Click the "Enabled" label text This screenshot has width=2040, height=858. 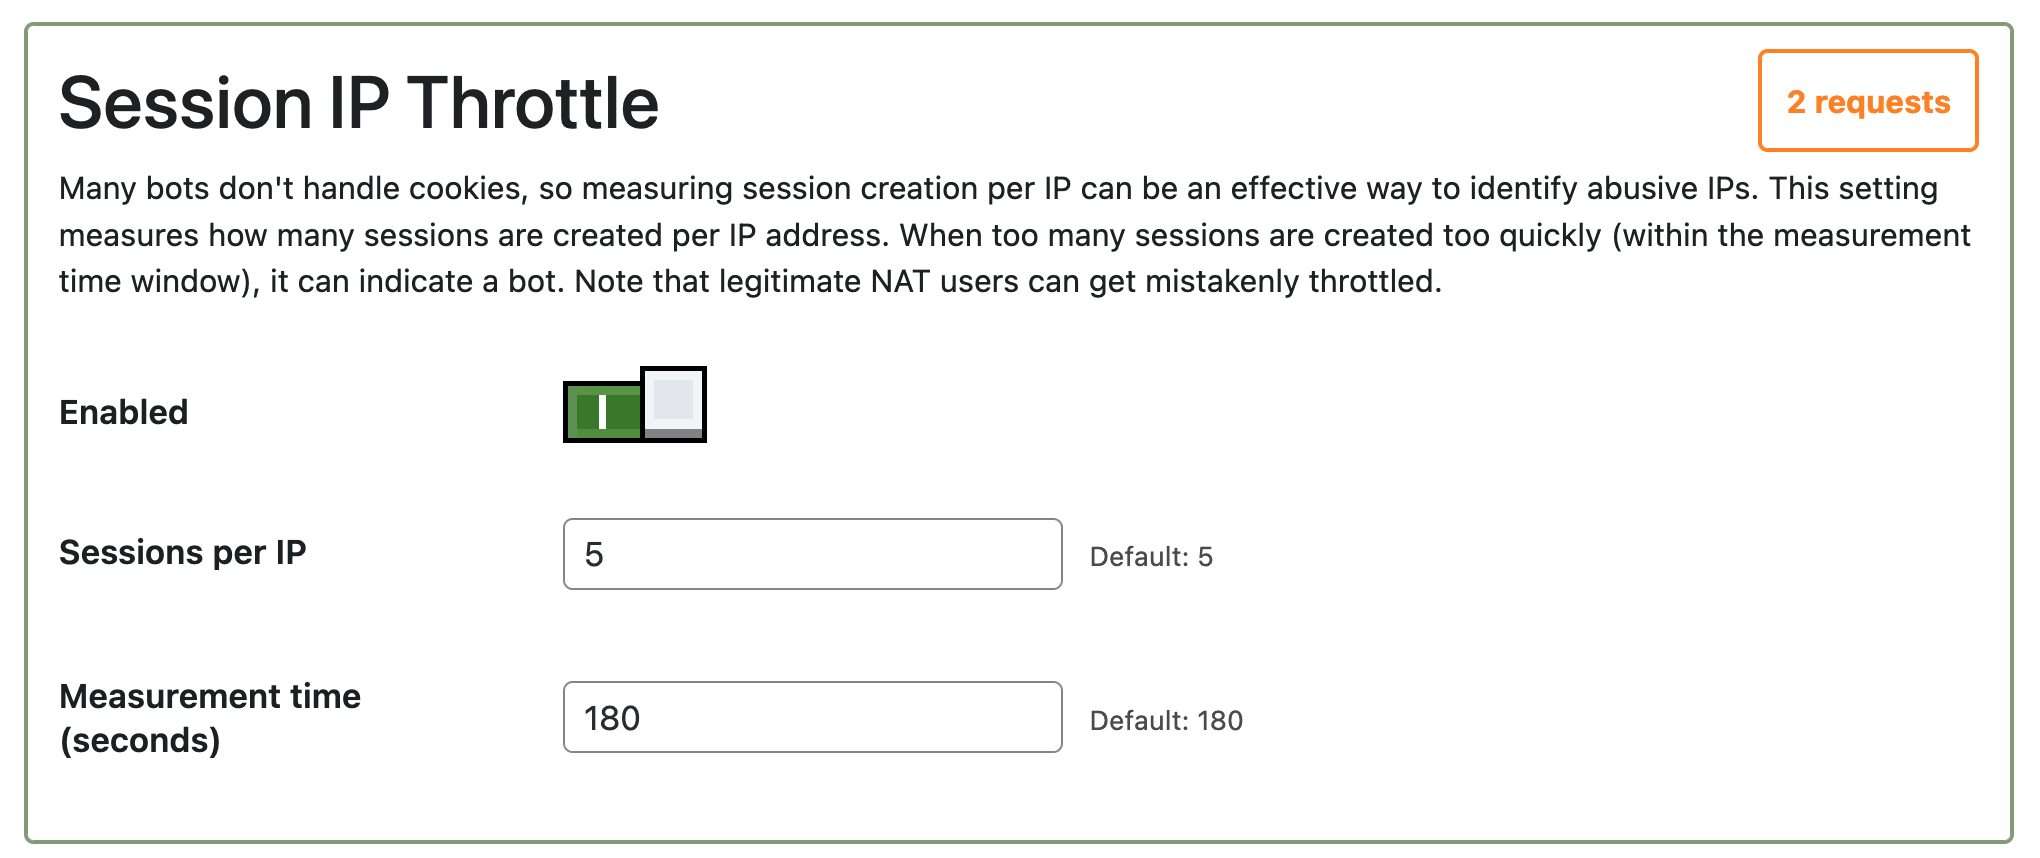124,412
